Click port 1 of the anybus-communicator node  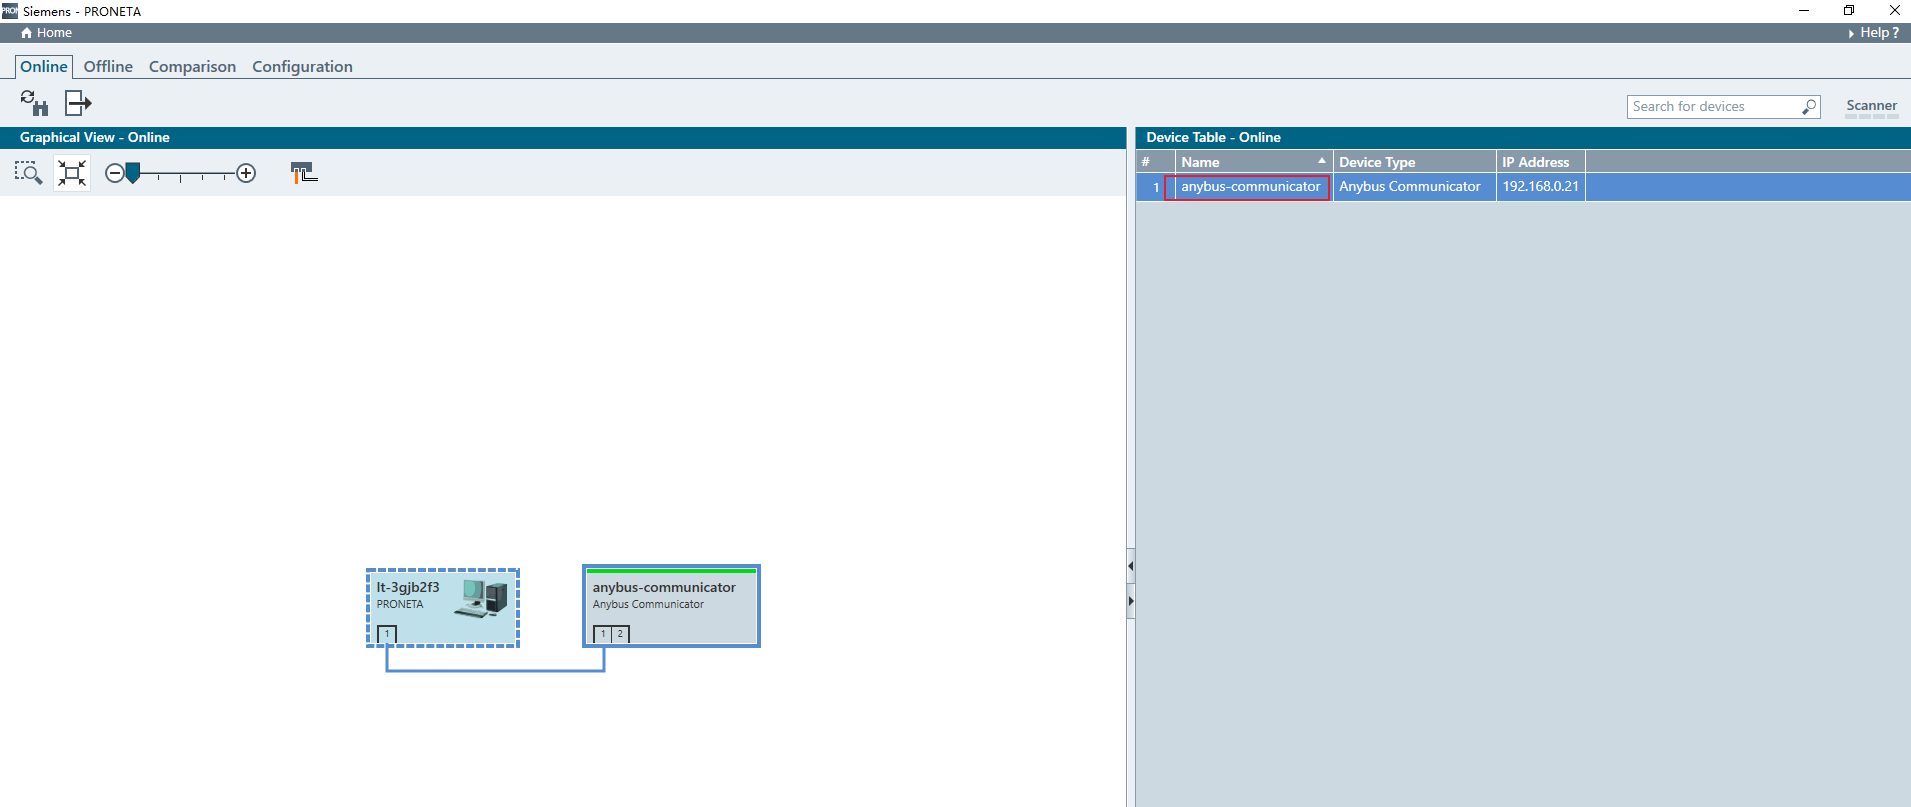tap(603, 634)
